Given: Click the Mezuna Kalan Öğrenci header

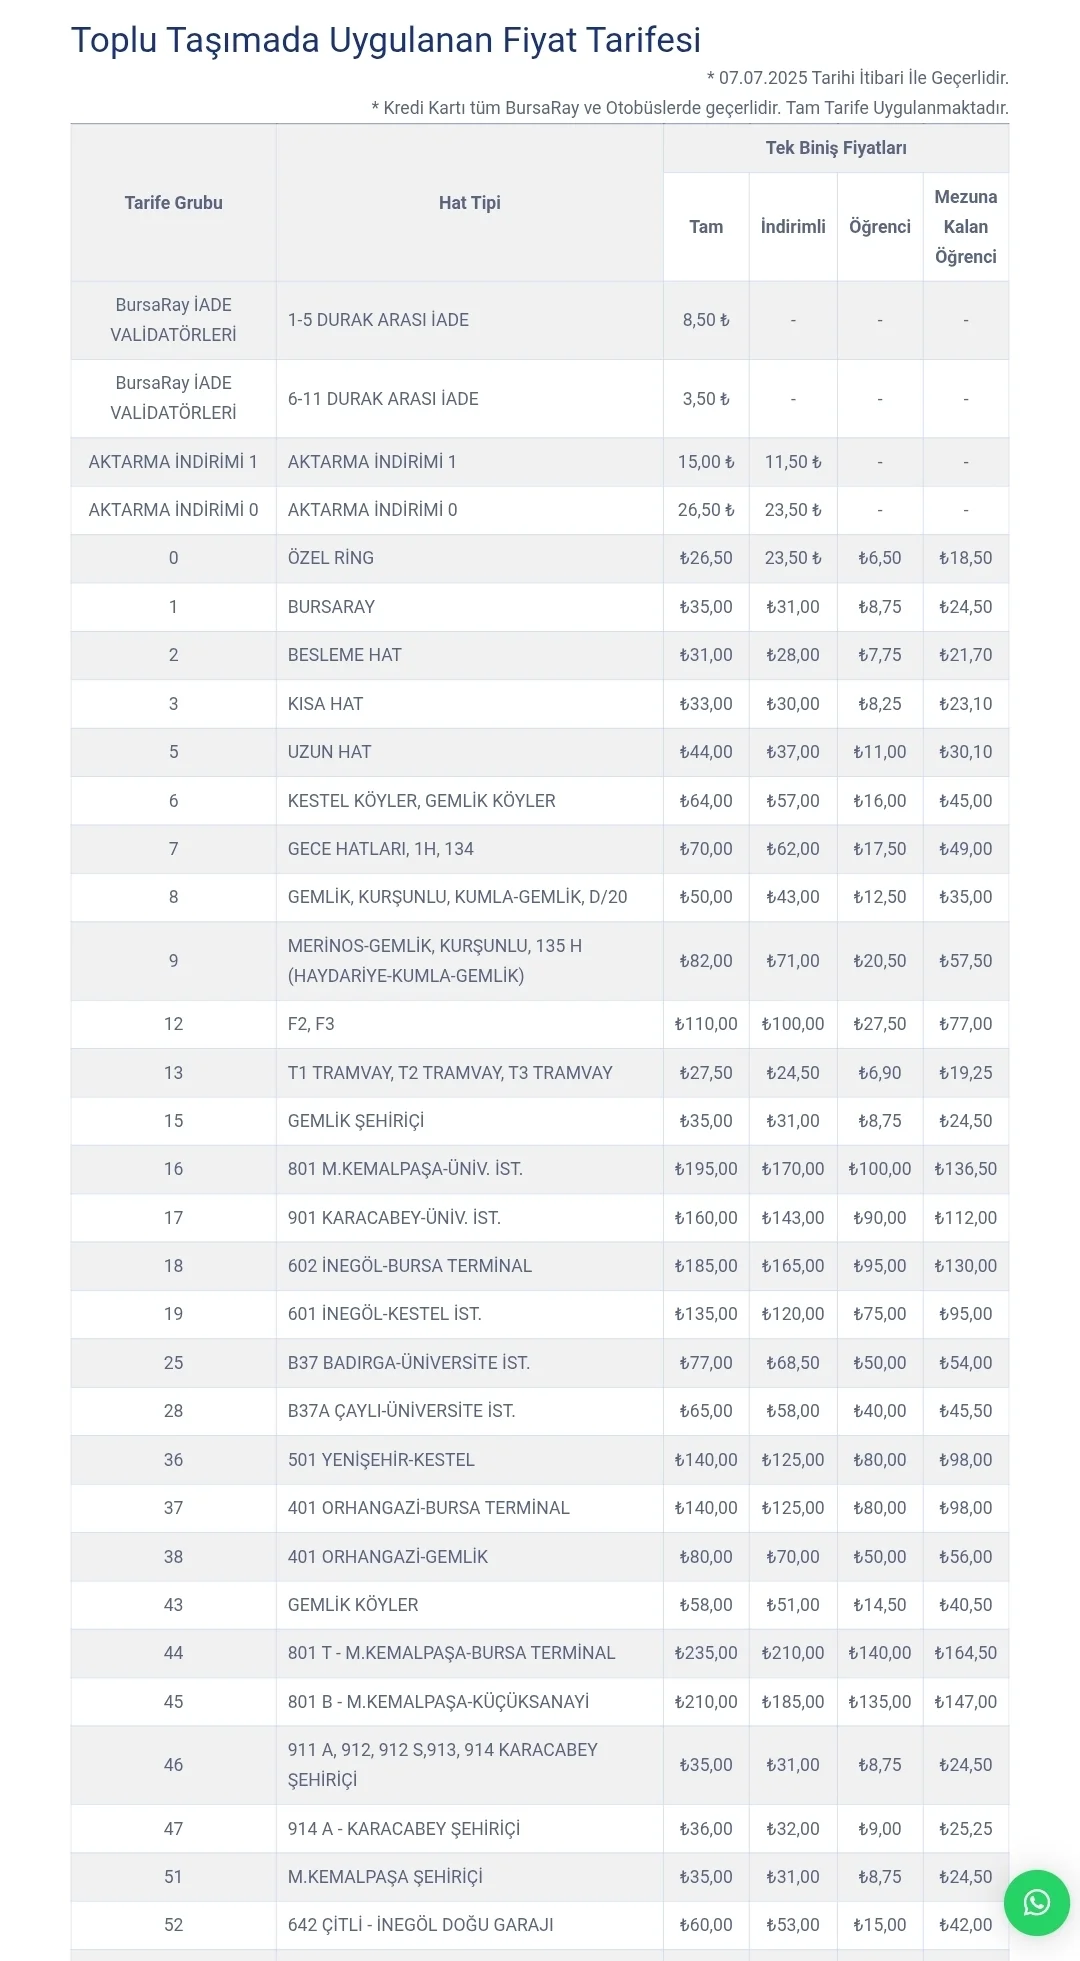Looking at the screenshot, I should (x=965, y=227).
